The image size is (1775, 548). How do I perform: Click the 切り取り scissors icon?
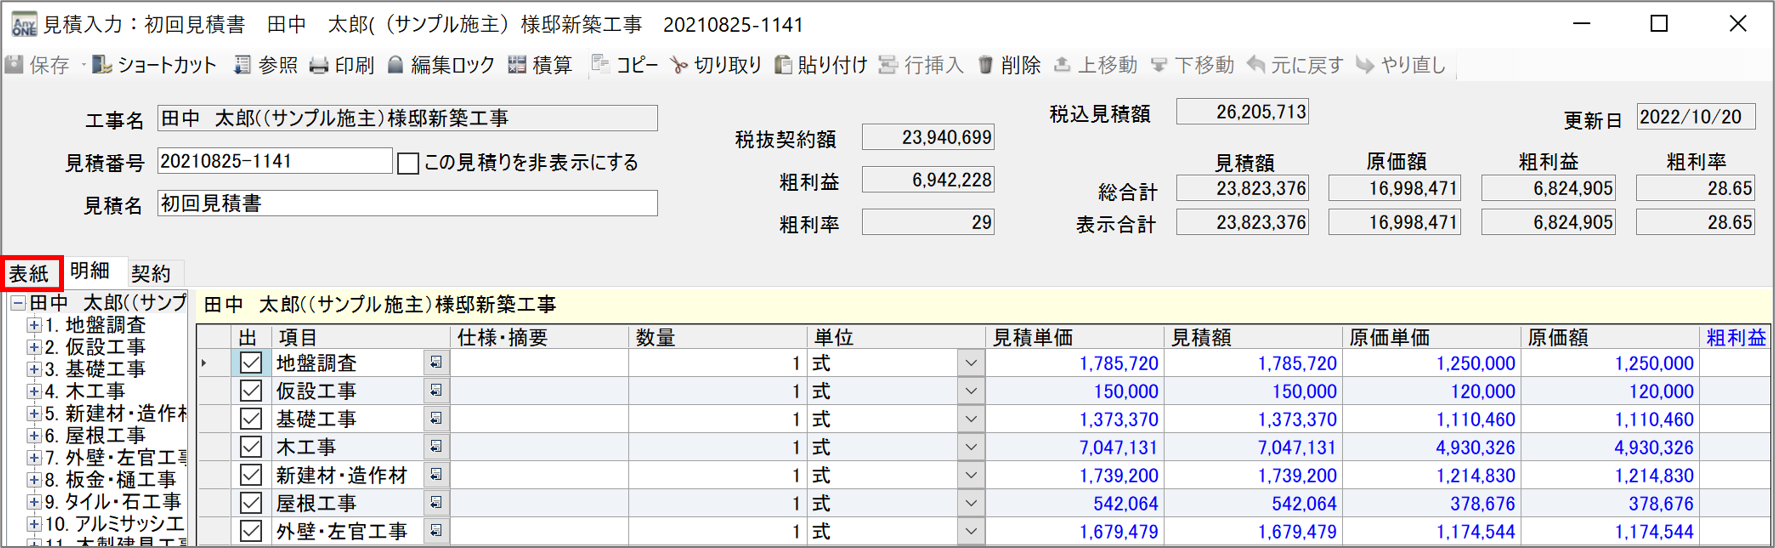679,65
